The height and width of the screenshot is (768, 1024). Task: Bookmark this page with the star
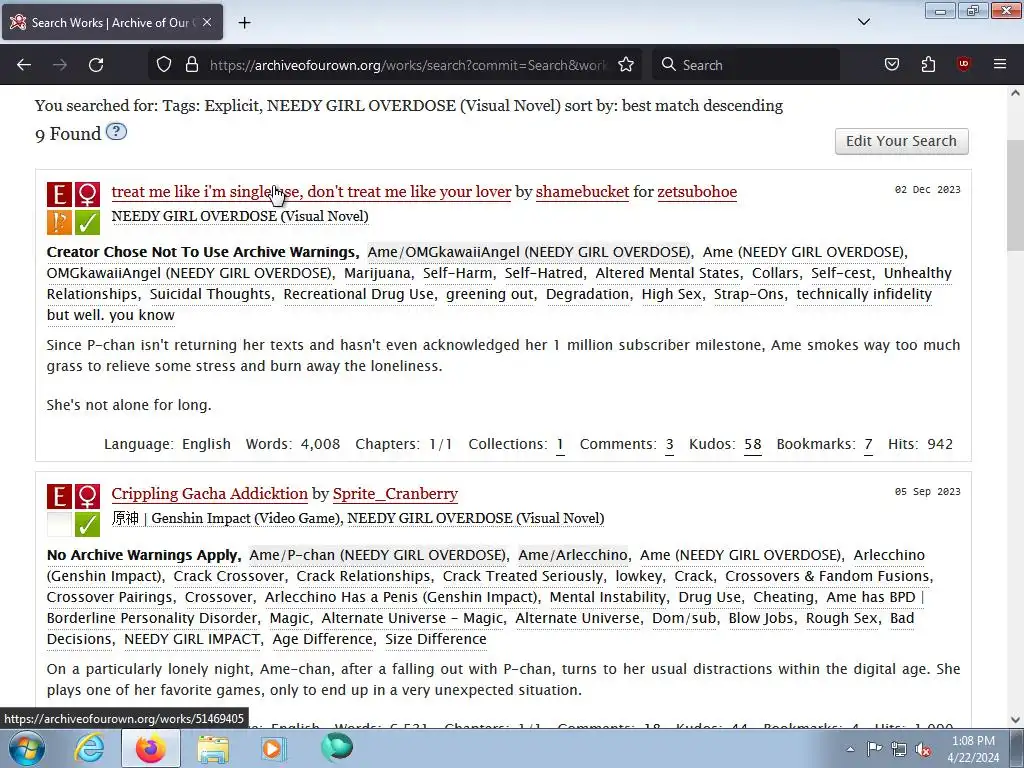pyautogui.click(x=626, y=65)
